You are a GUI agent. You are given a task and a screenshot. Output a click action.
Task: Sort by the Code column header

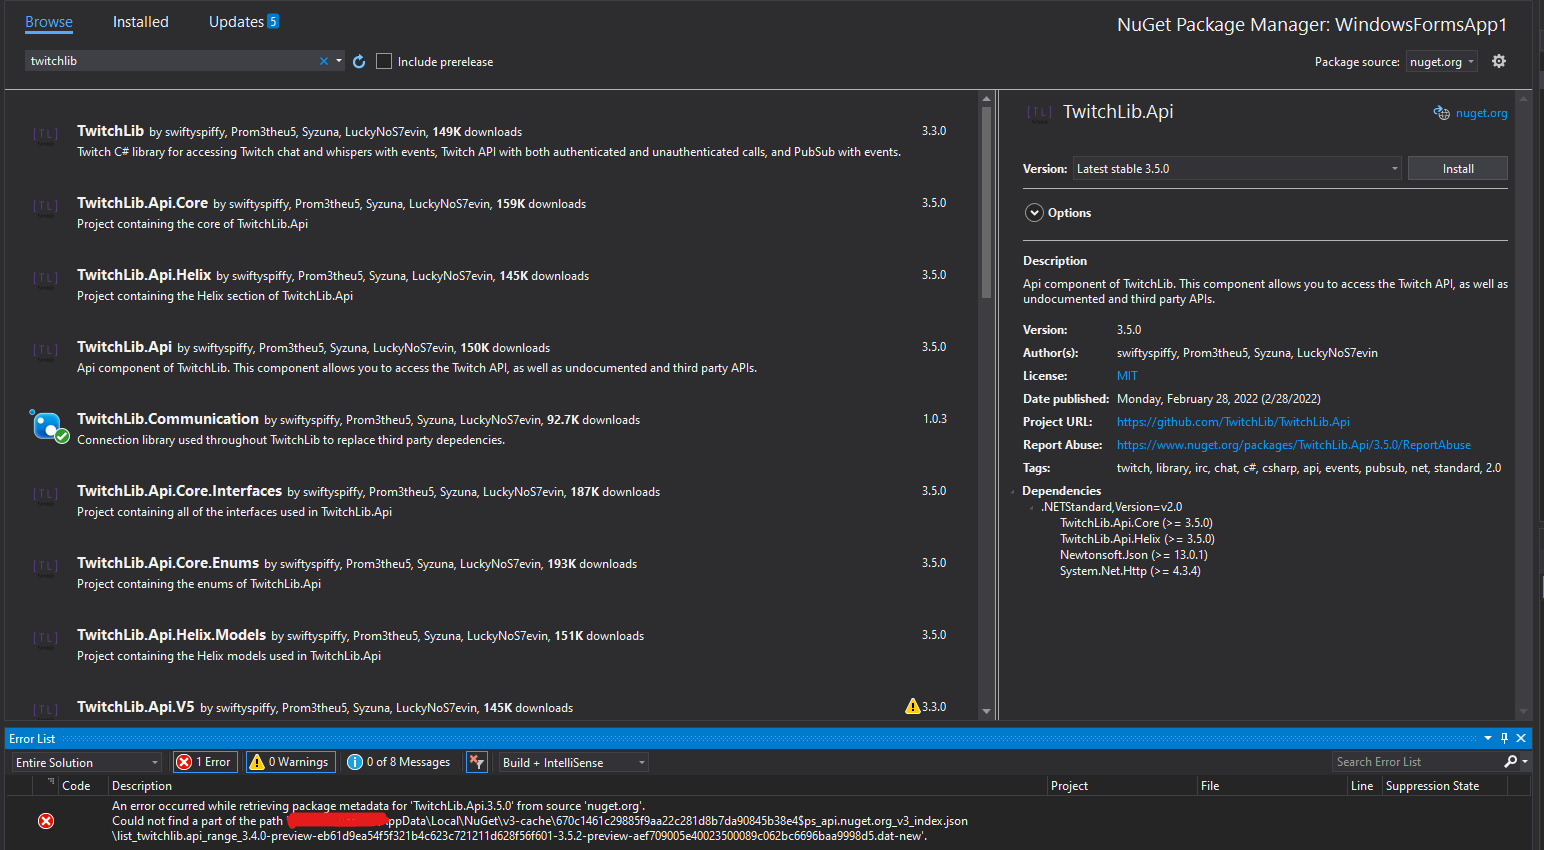pos(76,786)
